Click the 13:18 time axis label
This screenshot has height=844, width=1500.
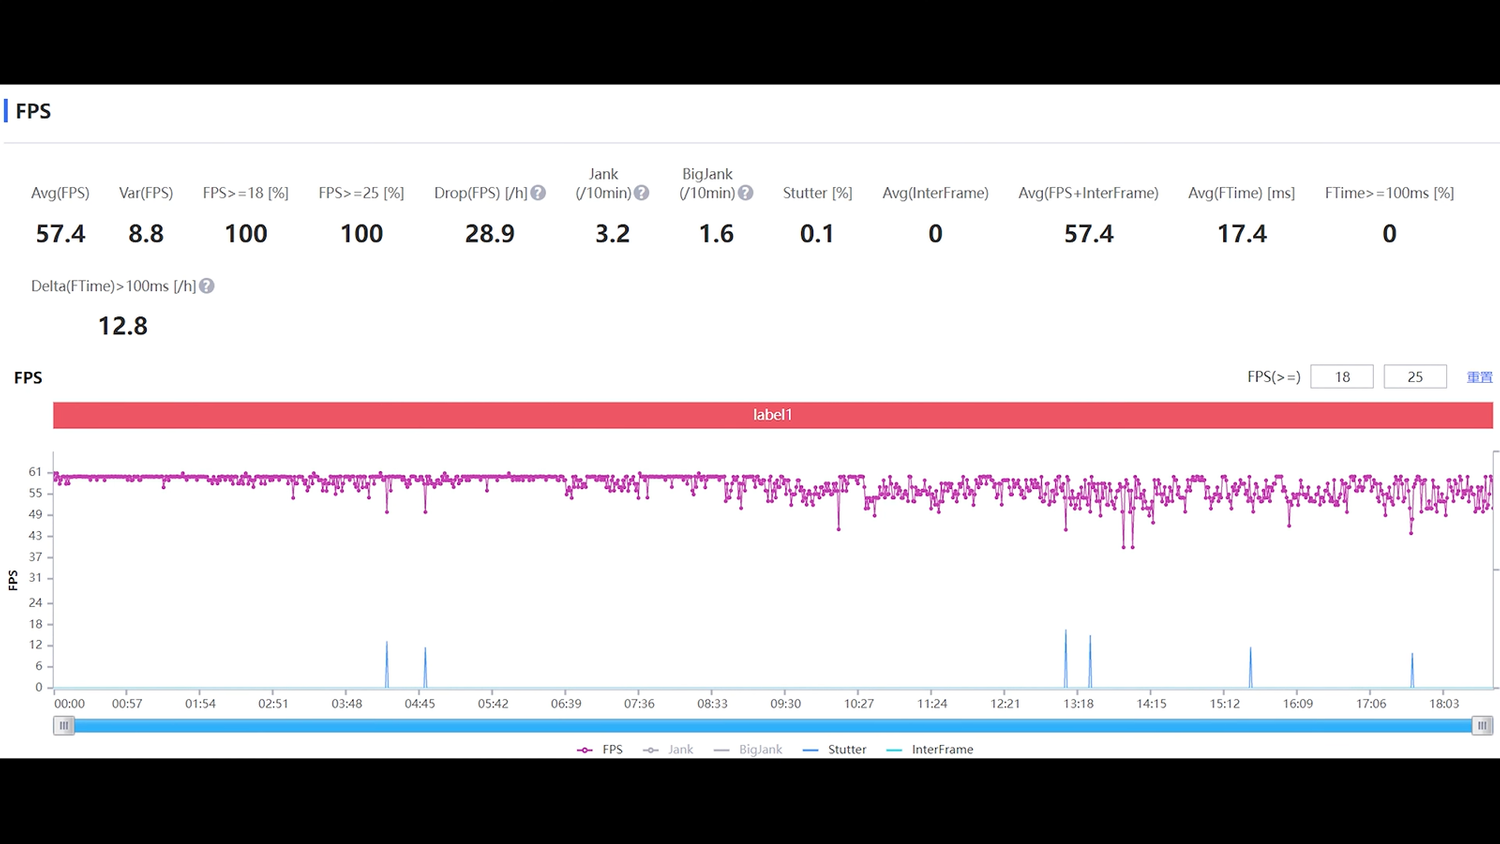(1078, 704)
